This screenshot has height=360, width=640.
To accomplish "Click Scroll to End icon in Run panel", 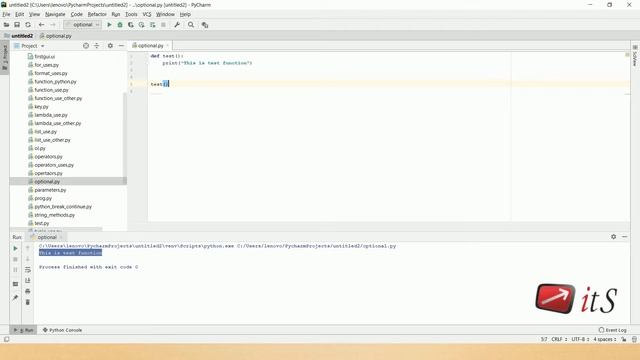I will (28, 280).
